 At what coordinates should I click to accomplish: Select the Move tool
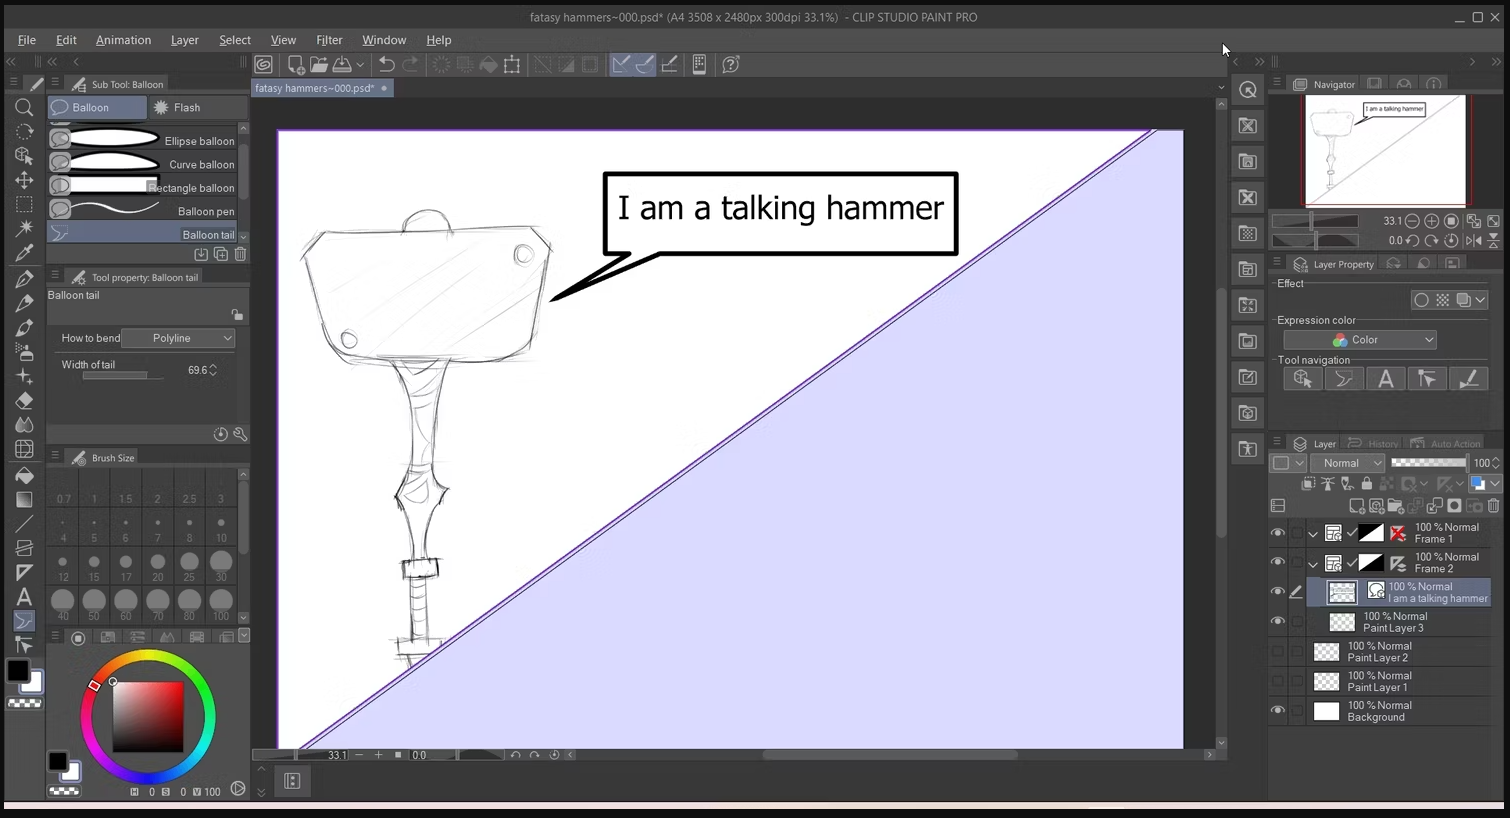[24, 180]
